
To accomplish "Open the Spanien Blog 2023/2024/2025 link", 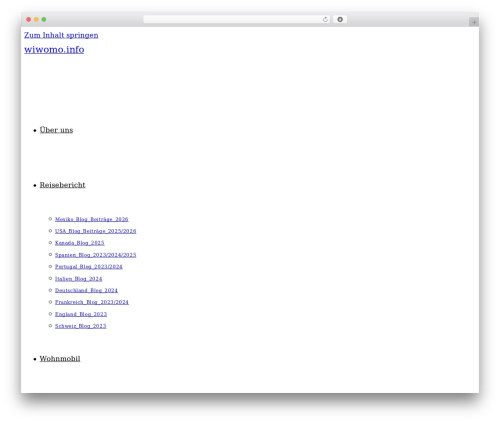I will (95, 255).
